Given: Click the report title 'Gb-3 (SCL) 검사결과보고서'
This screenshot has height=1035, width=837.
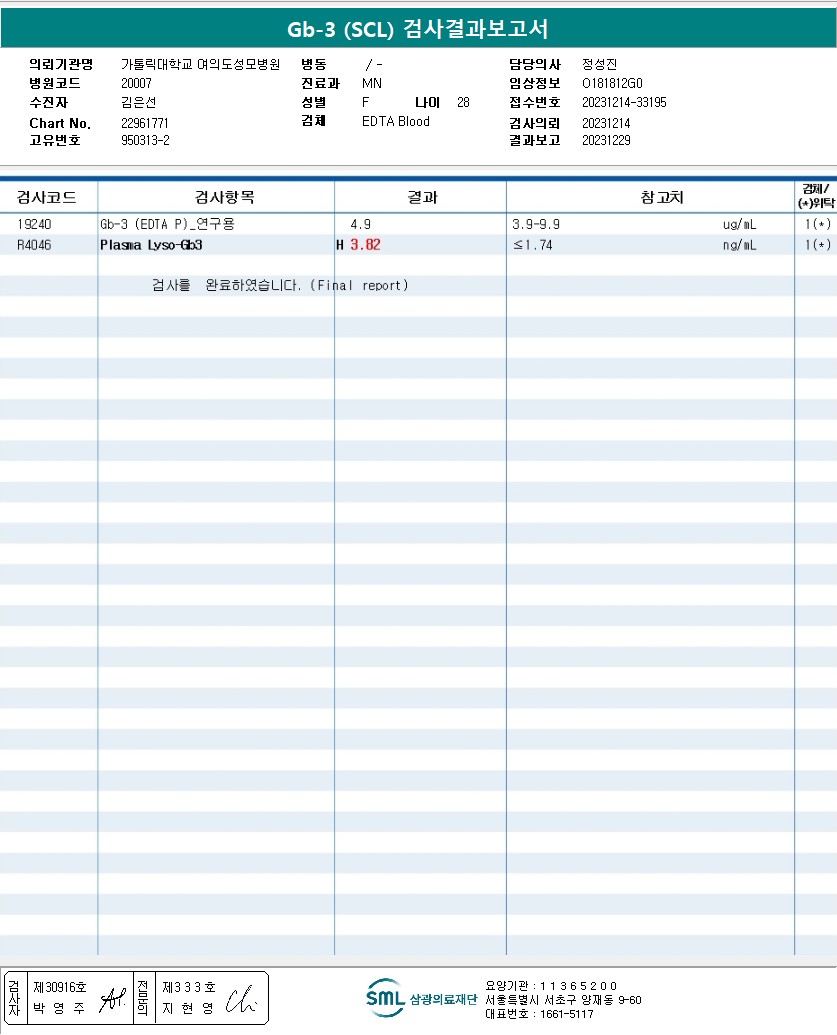Looking at the screenshot, I should coord(417,29).
